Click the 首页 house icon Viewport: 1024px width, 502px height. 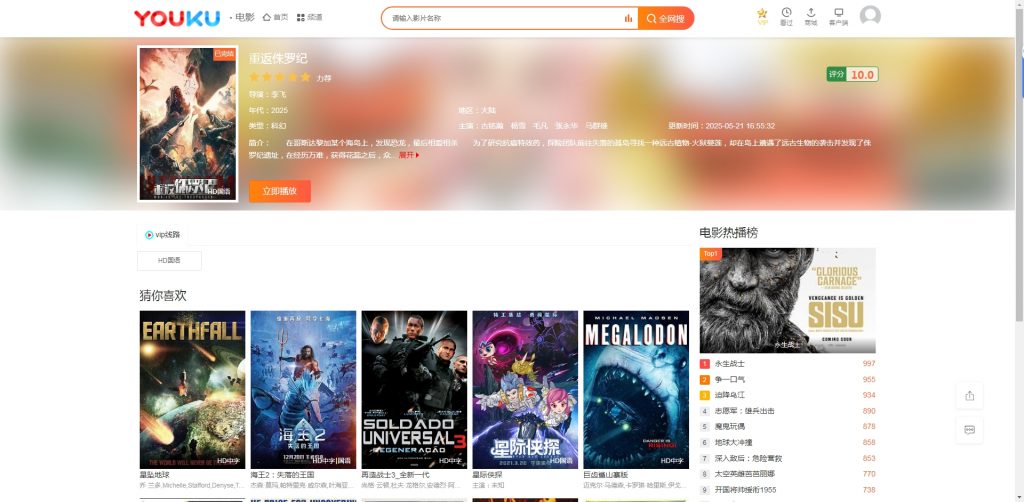point(266,18)
